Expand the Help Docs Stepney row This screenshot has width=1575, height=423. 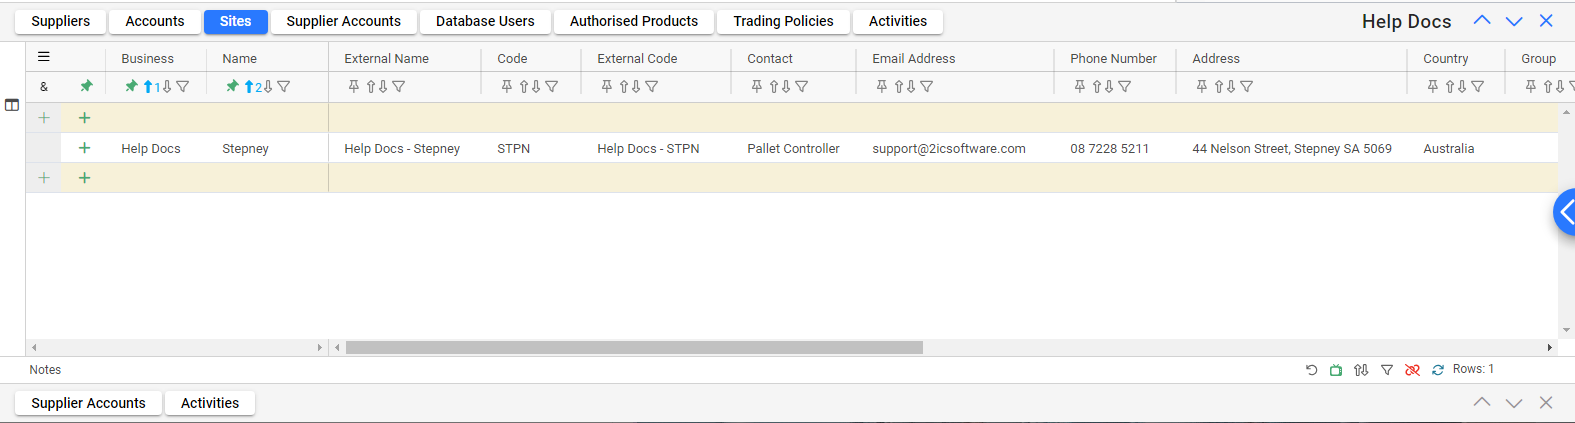click(85, 148)
